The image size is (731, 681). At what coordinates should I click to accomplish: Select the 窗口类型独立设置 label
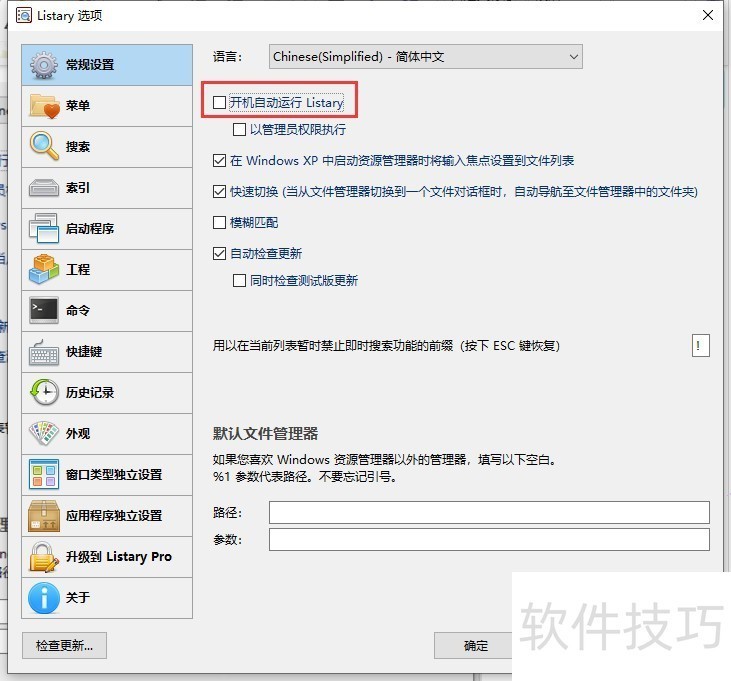[x=114, y=475]
